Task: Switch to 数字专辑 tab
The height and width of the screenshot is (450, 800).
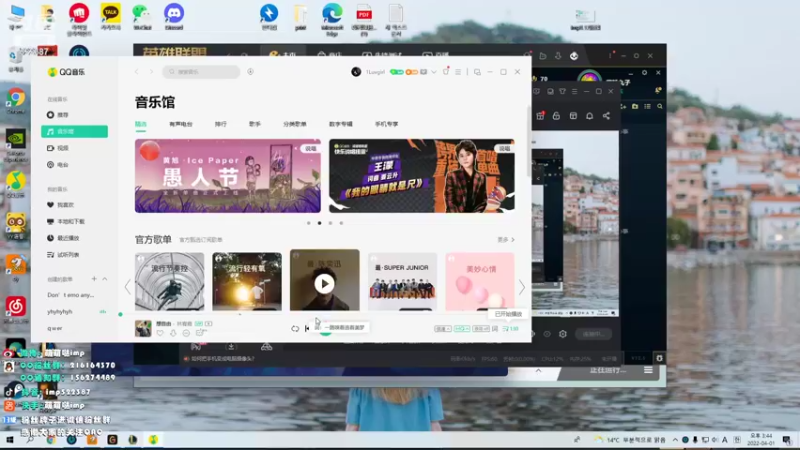Action: click(341, 124)
